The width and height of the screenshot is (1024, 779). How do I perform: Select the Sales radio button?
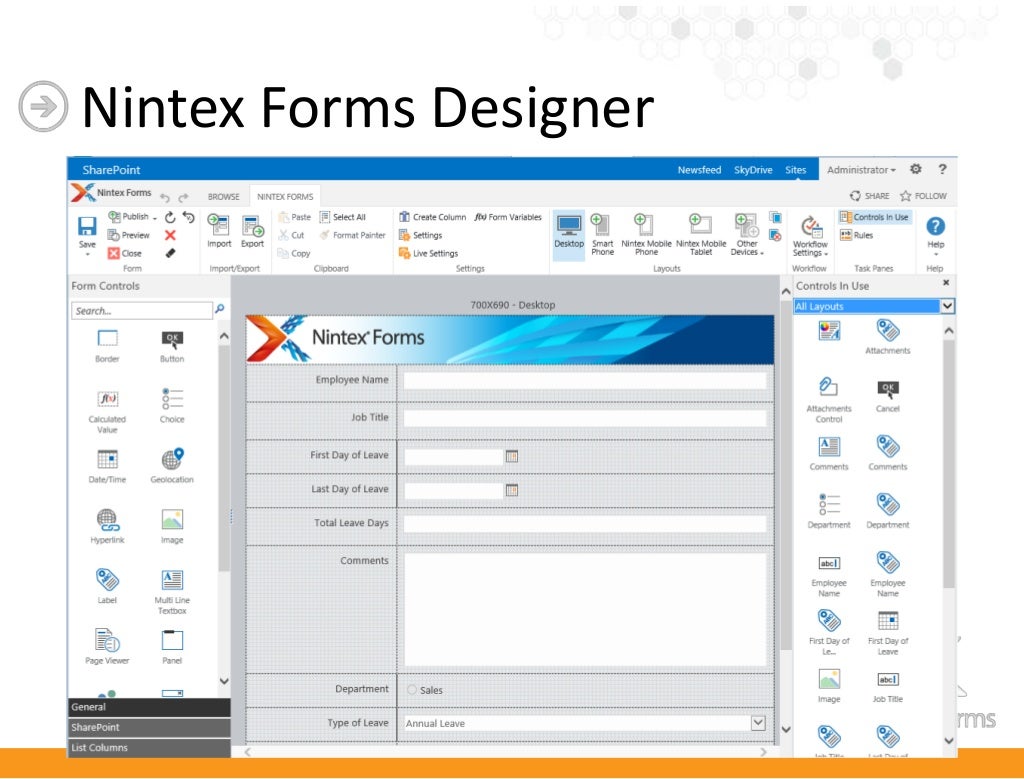click(x=411, y=690)
